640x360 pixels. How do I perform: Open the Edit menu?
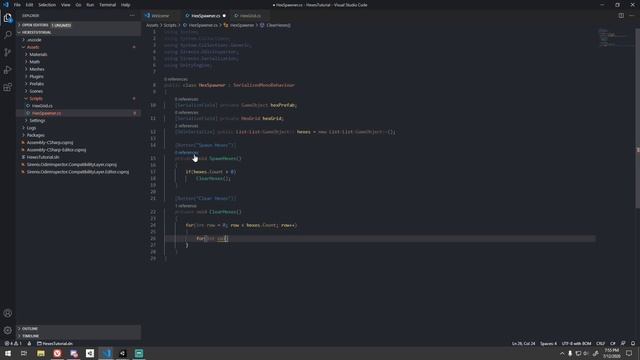[29, 5]
